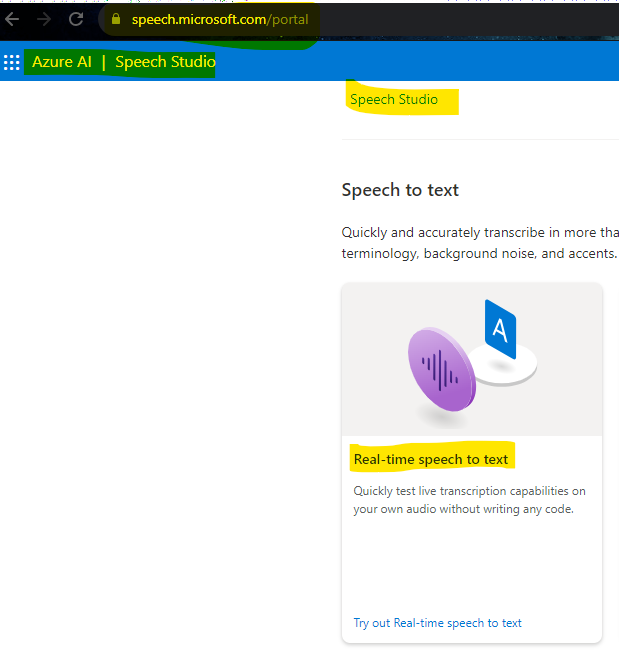Click the Quickly and accurately transcribe paragraph
The width and height of the screenshot is (619, 654).
(480, 243)
